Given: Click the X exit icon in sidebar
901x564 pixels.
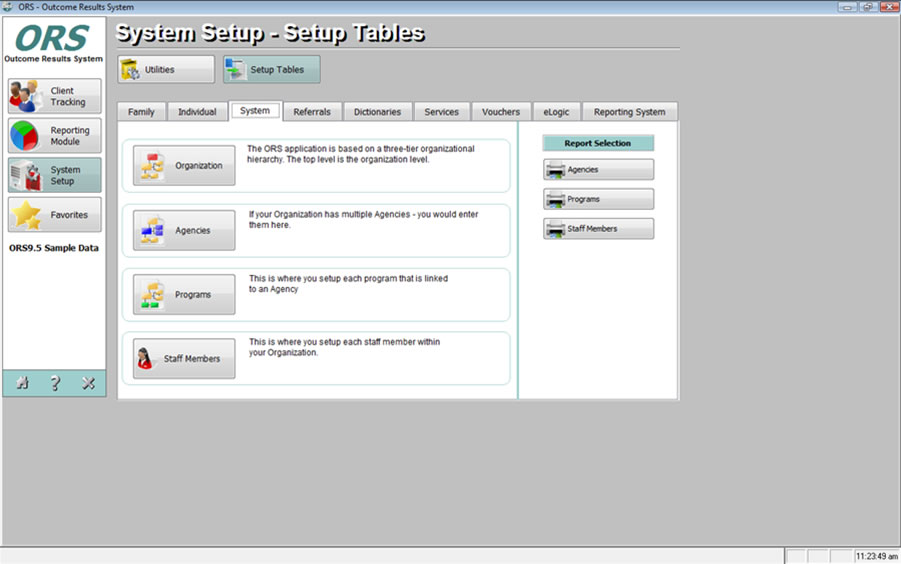Looking at the screenshot, I should point(88,383).
